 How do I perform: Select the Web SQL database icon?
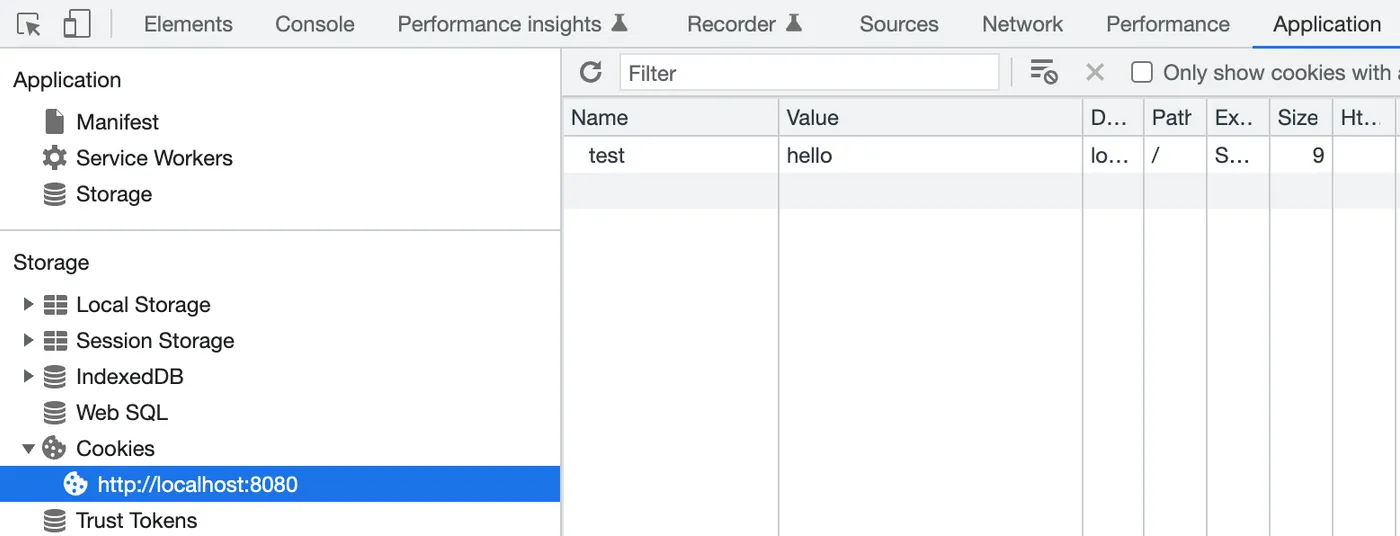[54, 413]
